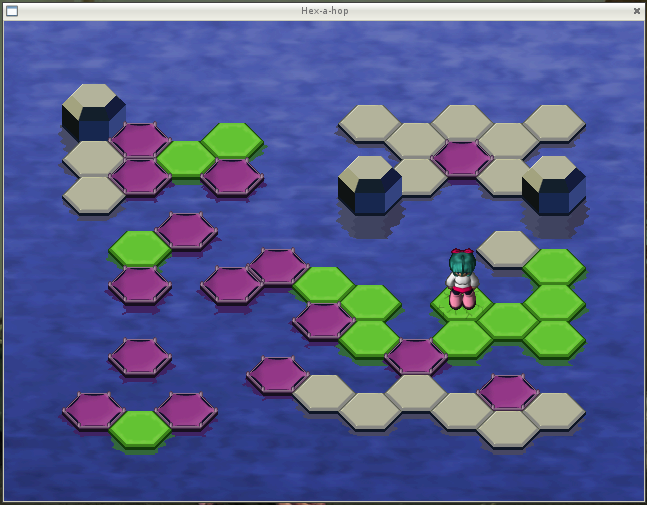Select the purple tile enclosed by grey tiles

pyautogui.click(x=462, y=158)
